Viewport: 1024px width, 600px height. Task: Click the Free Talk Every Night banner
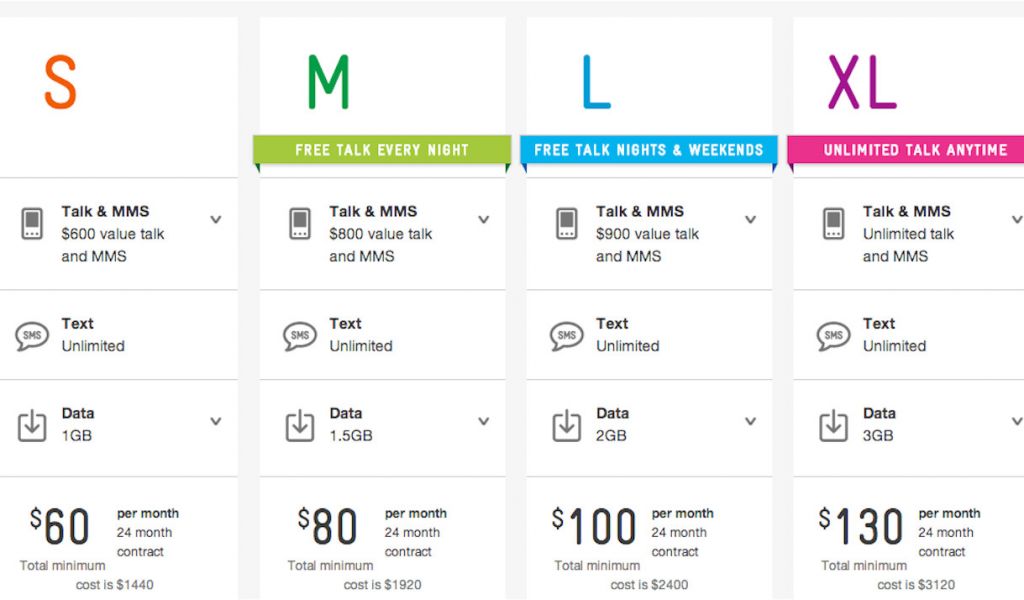[x=382, y=150]
